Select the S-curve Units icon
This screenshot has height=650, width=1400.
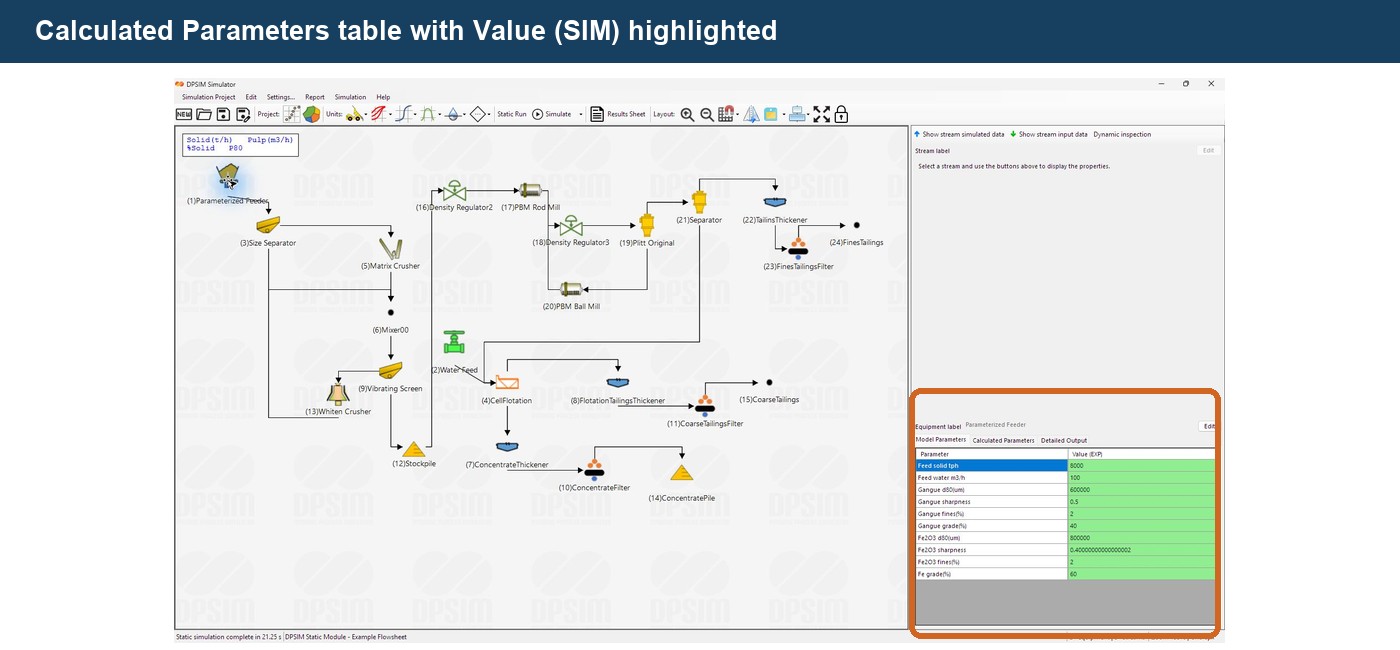pyautogui.click(x=404, y=114)
